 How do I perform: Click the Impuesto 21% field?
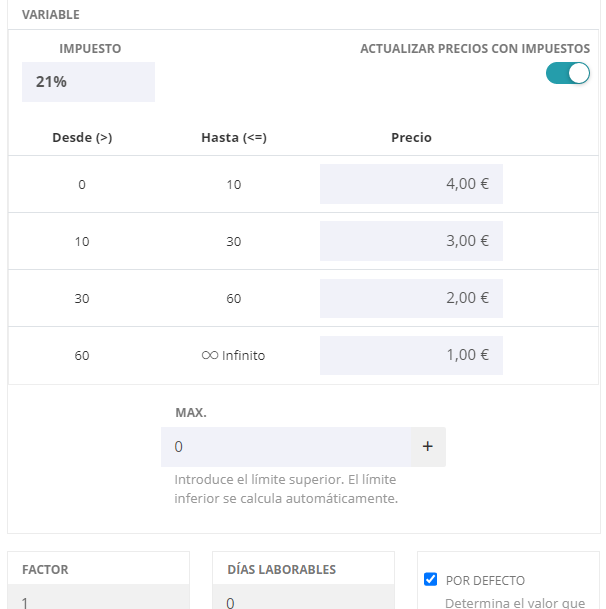tap(88, 82)
